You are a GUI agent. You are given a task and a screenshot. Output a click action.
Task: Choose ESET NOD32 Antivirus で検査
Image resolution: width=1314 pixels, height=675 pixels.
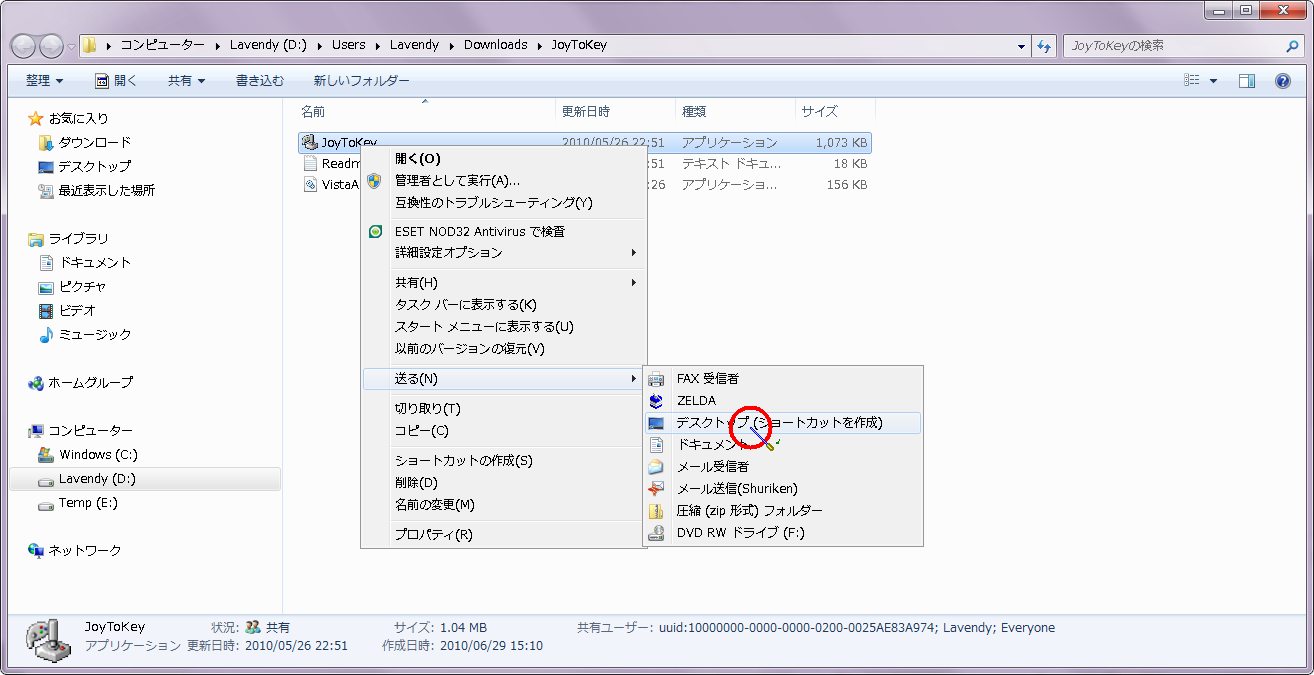pos(503,231)
